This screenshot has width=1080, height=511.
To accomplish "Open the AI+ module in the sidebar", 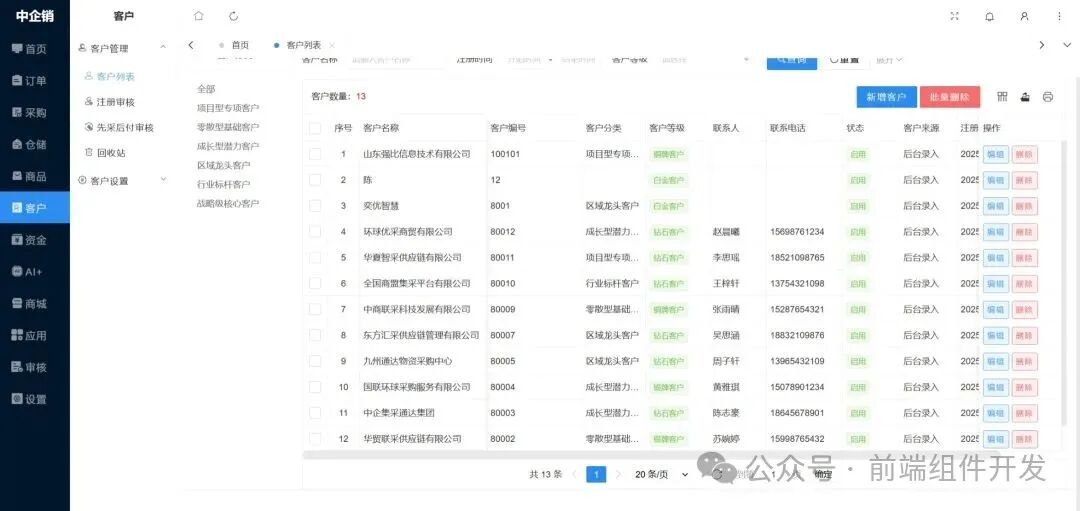I will [34, 271].
